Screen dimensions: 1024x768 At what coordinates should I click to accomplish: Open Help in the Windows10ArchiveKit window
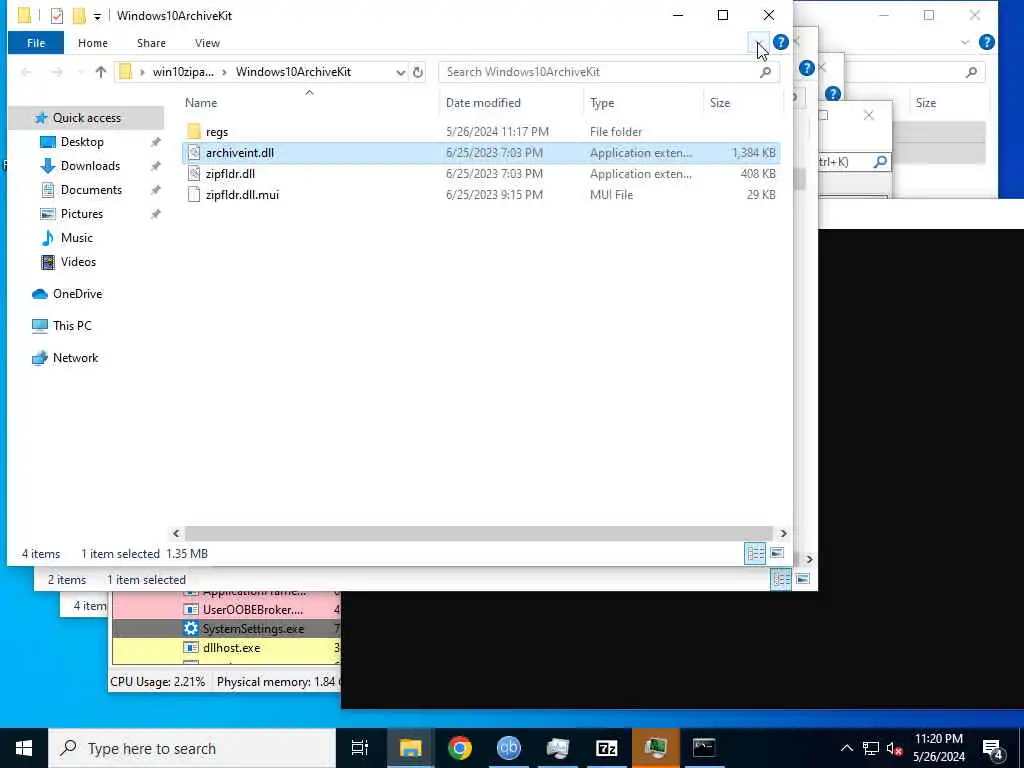coord(780,42)
